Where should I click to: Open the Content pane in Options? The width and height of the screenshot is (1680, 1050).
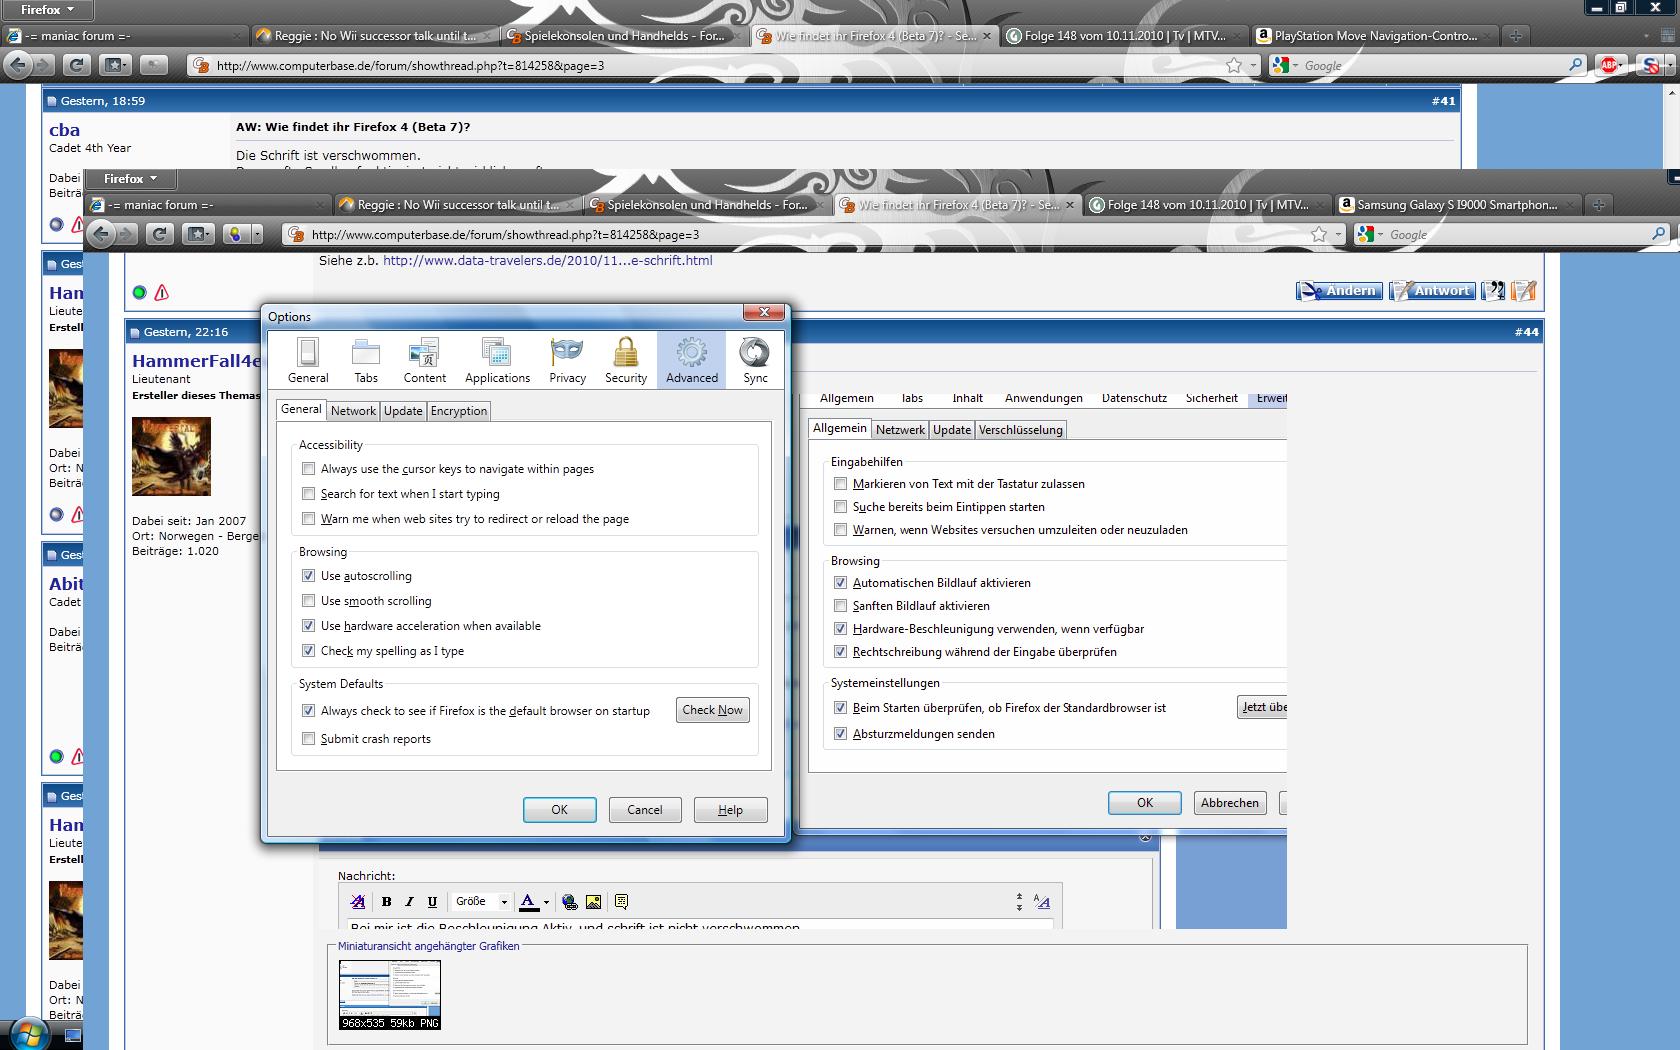click(x=425, y=360)
